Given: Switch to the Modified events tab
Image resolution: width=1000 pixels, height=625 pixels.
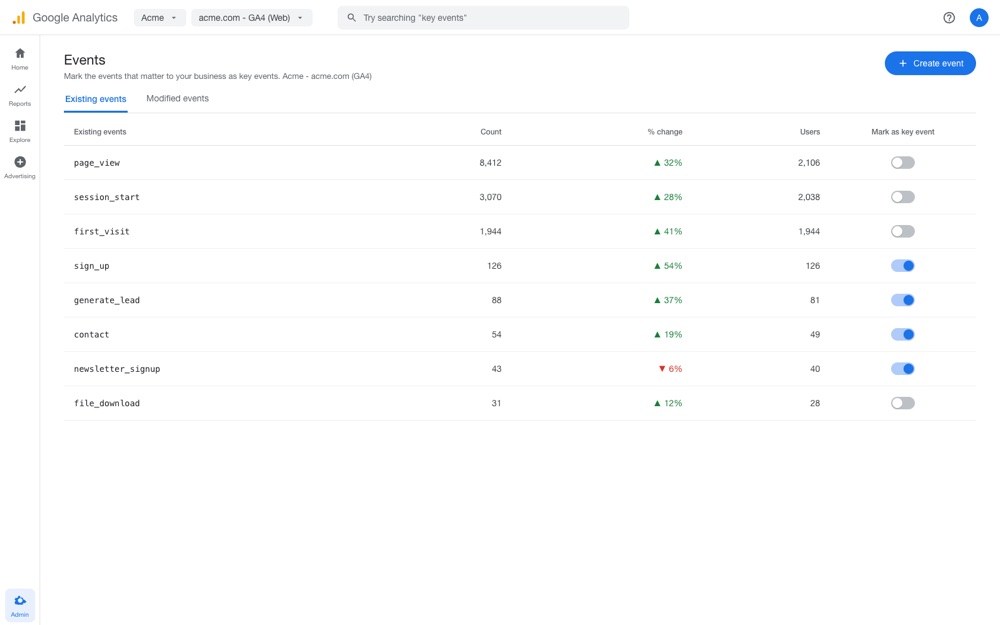Looking at the screenshot, I should point(177,99).
